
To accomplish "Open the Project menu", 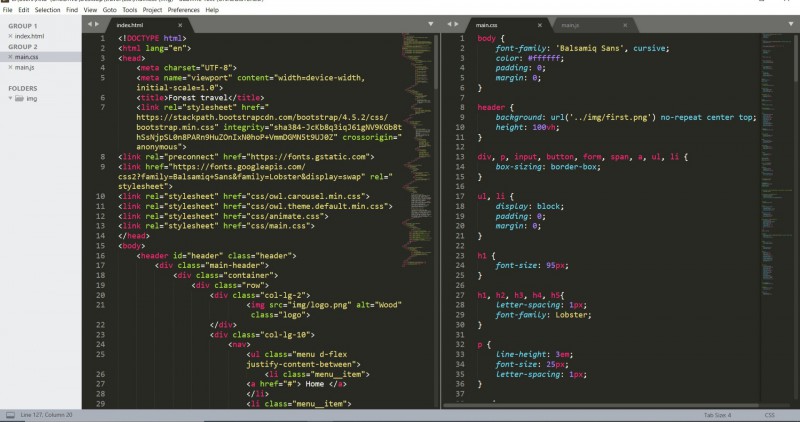I will coord(152,10).
